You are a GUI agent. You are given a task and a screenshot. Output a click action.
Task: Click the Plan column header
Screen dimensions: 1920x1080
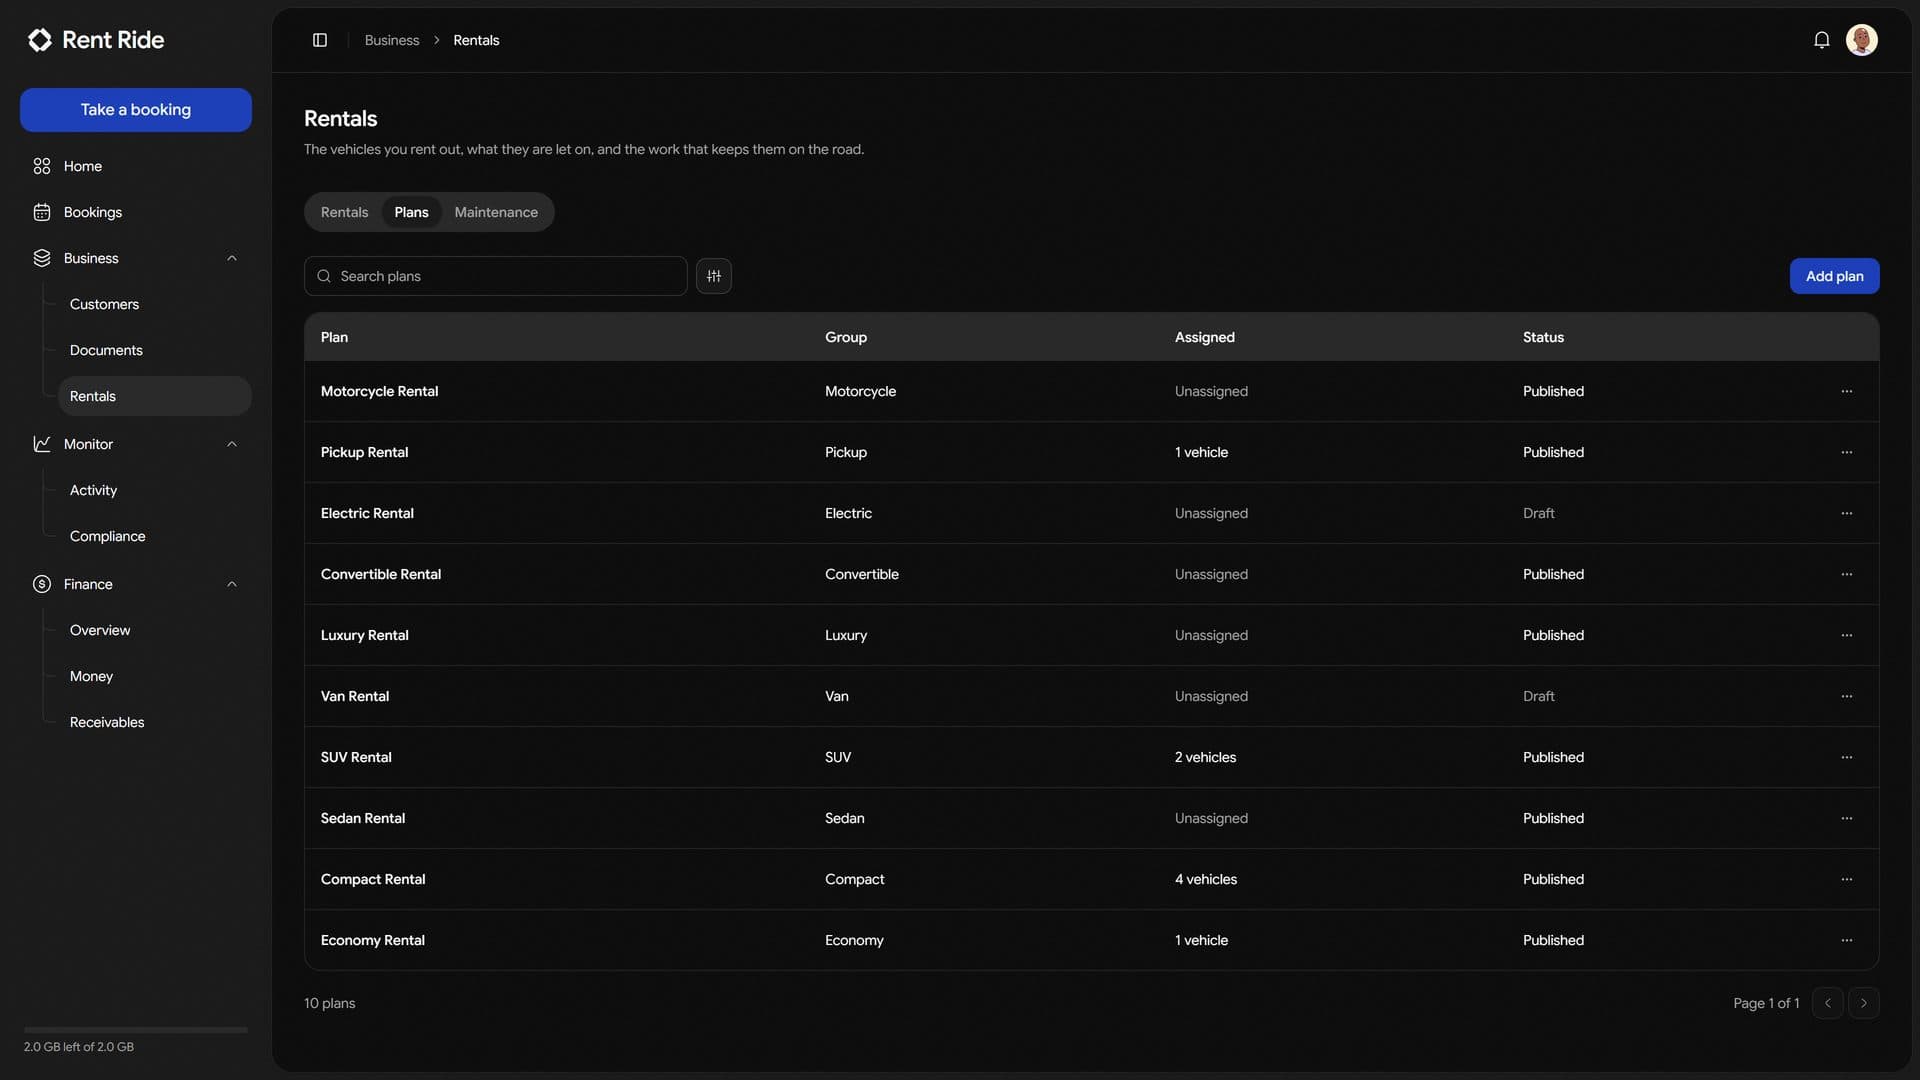[334, 337]
